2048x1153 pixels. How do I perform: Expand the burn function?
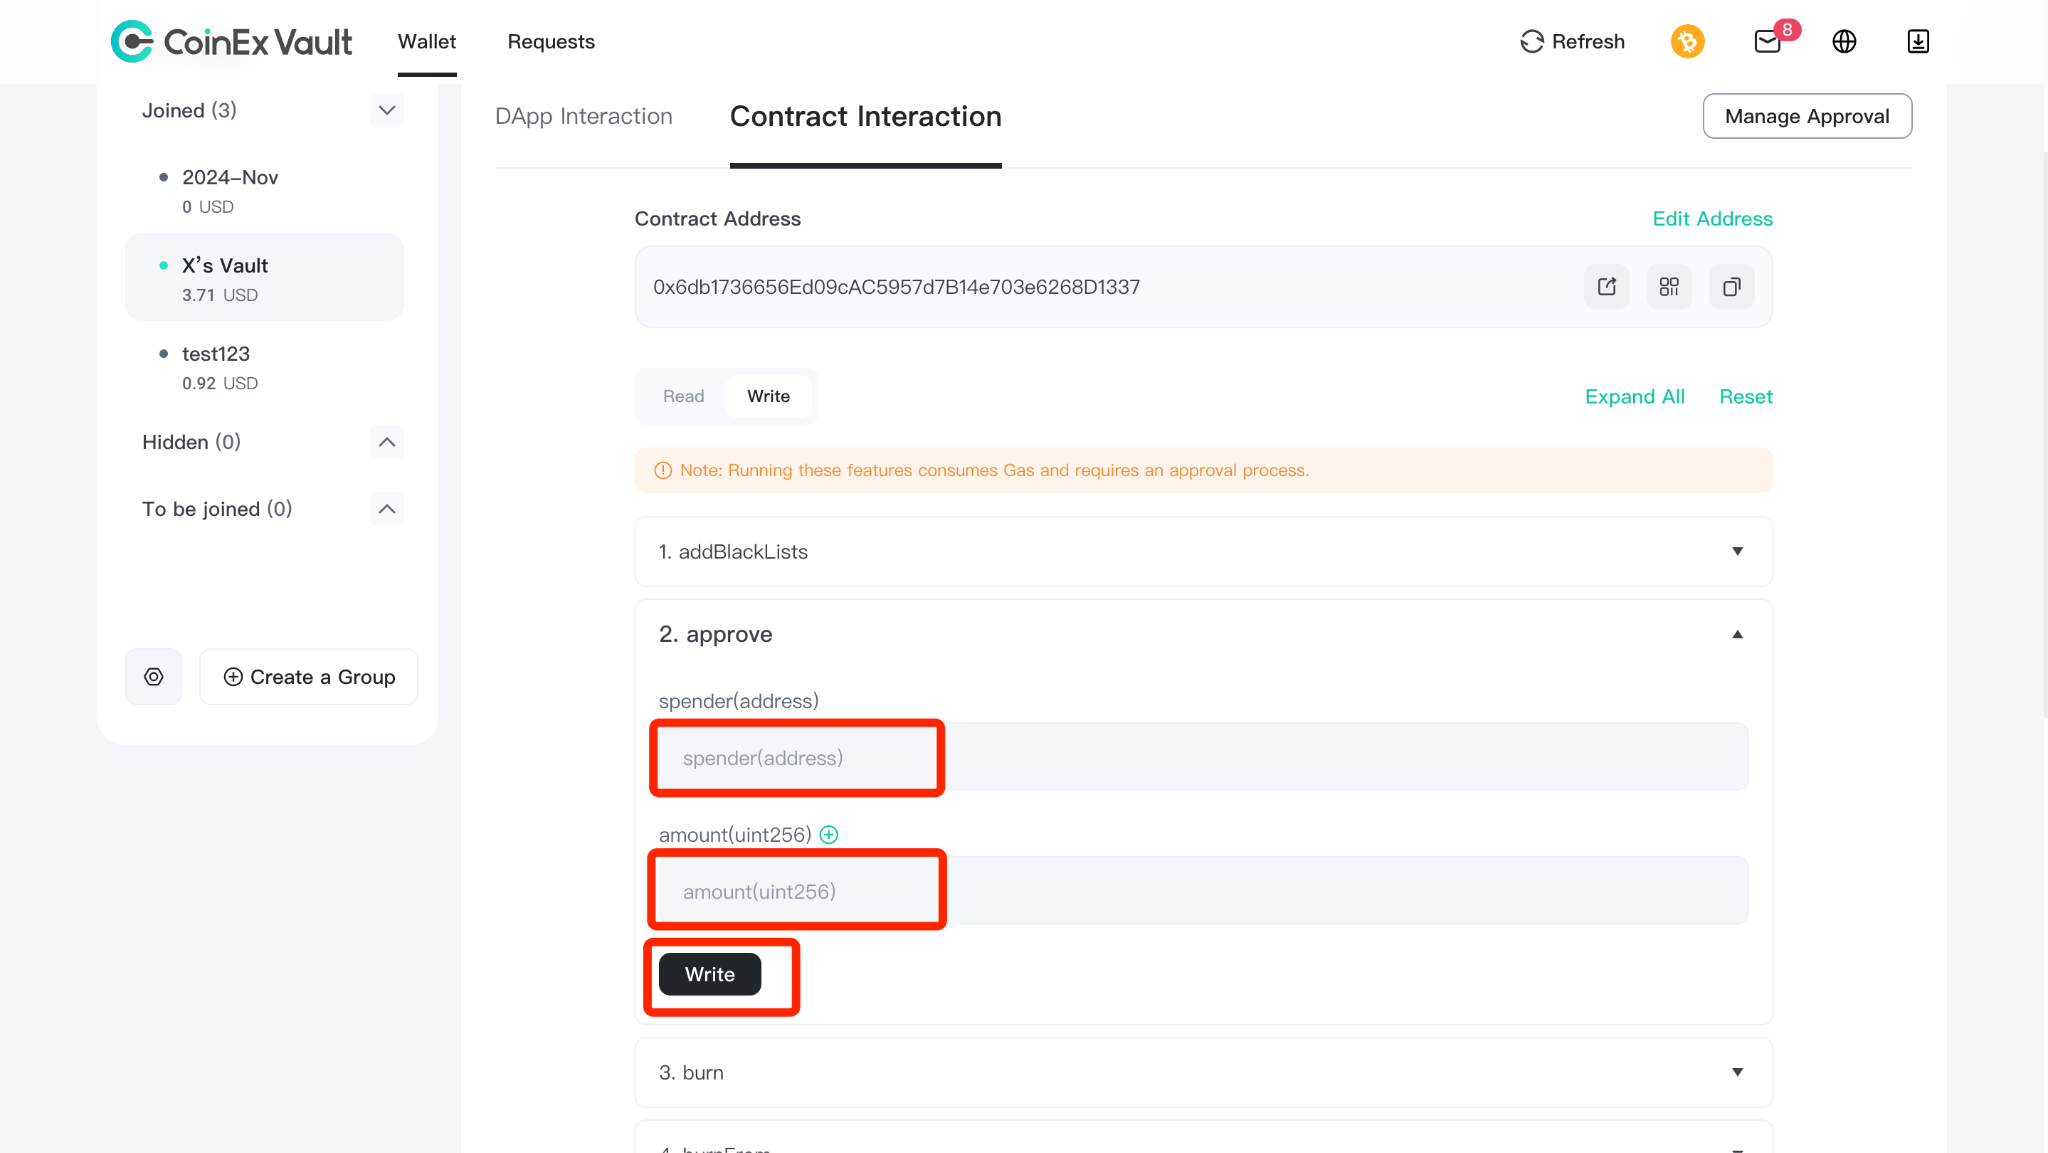pyautogui.click(x=1204, y=1072)
